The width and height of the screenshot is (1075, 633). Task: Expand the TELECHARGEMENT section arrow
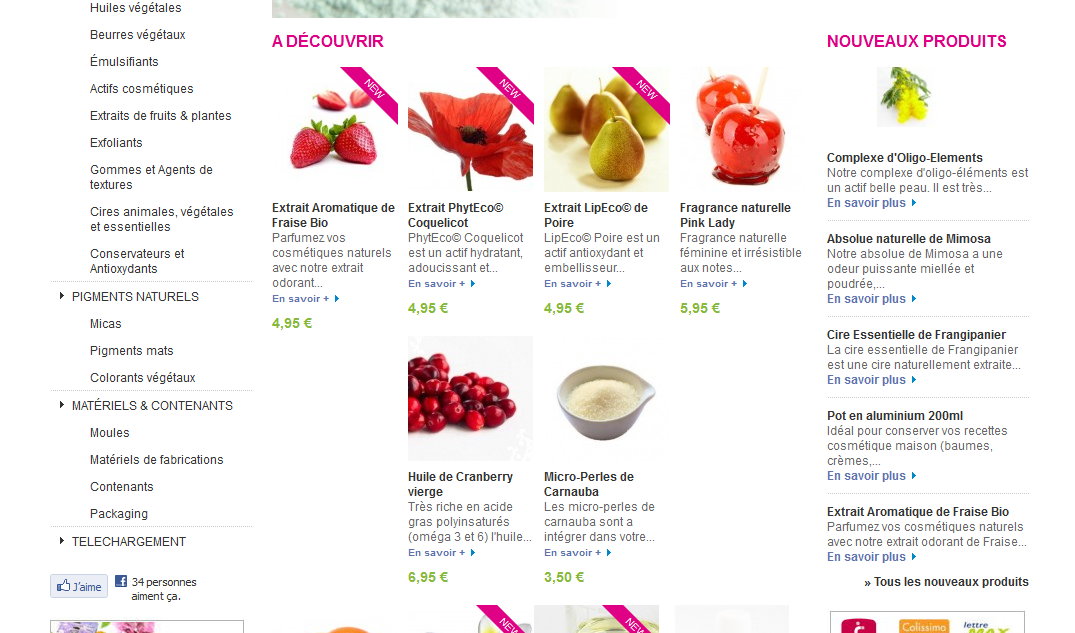coord(62,541)
